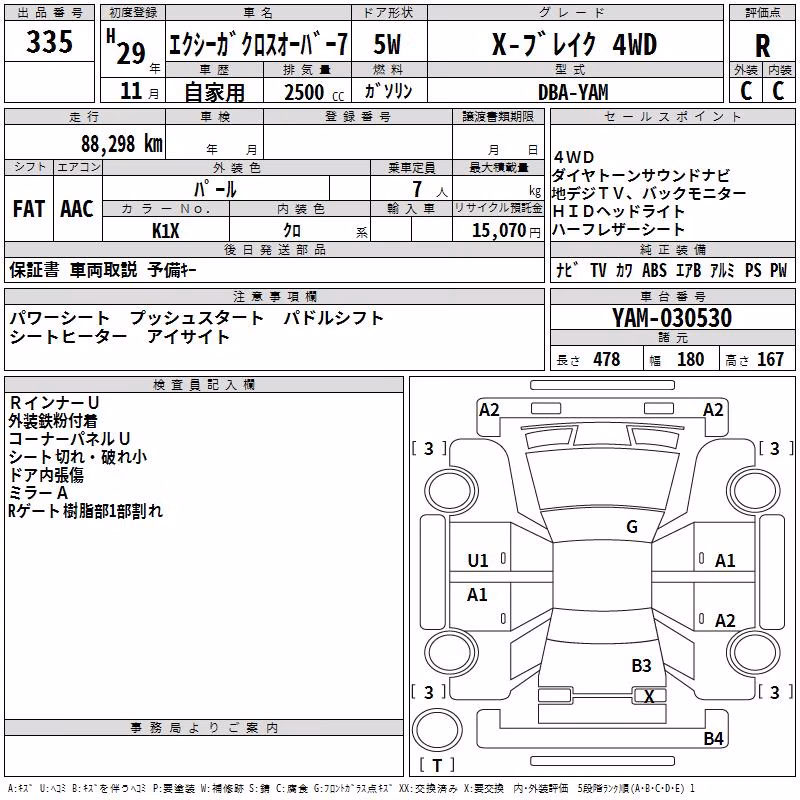Click the C grade under 外装
This screenshot has height=800, width=800.
(746, 91)
